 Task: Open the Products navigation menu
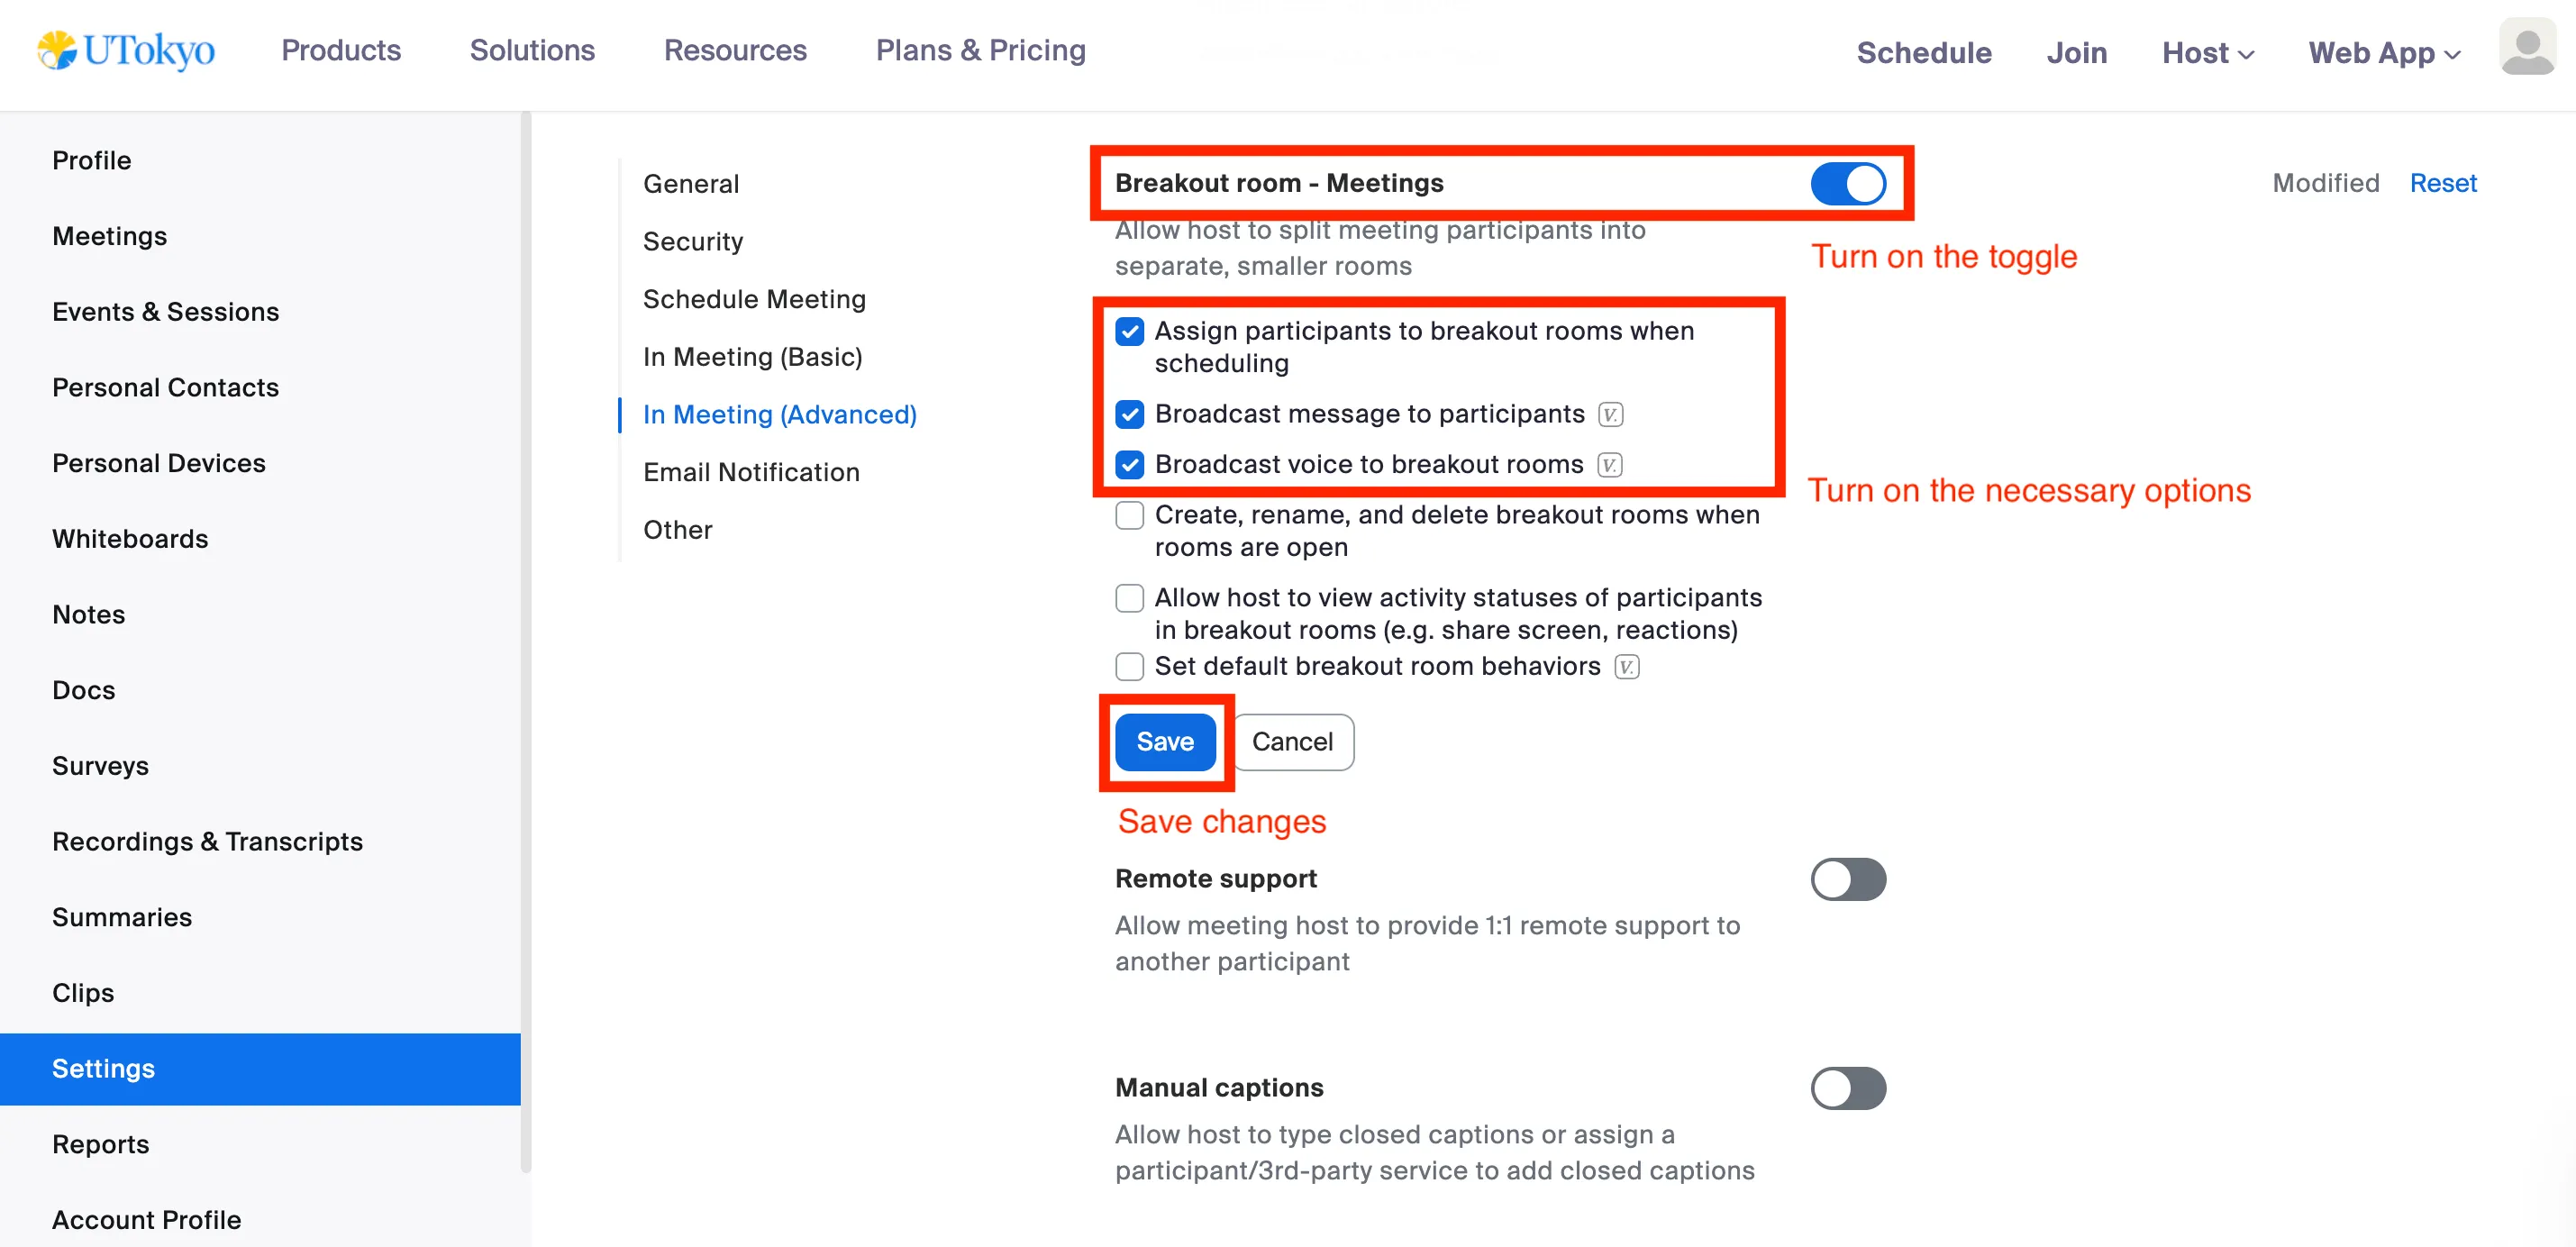point(340,51)
